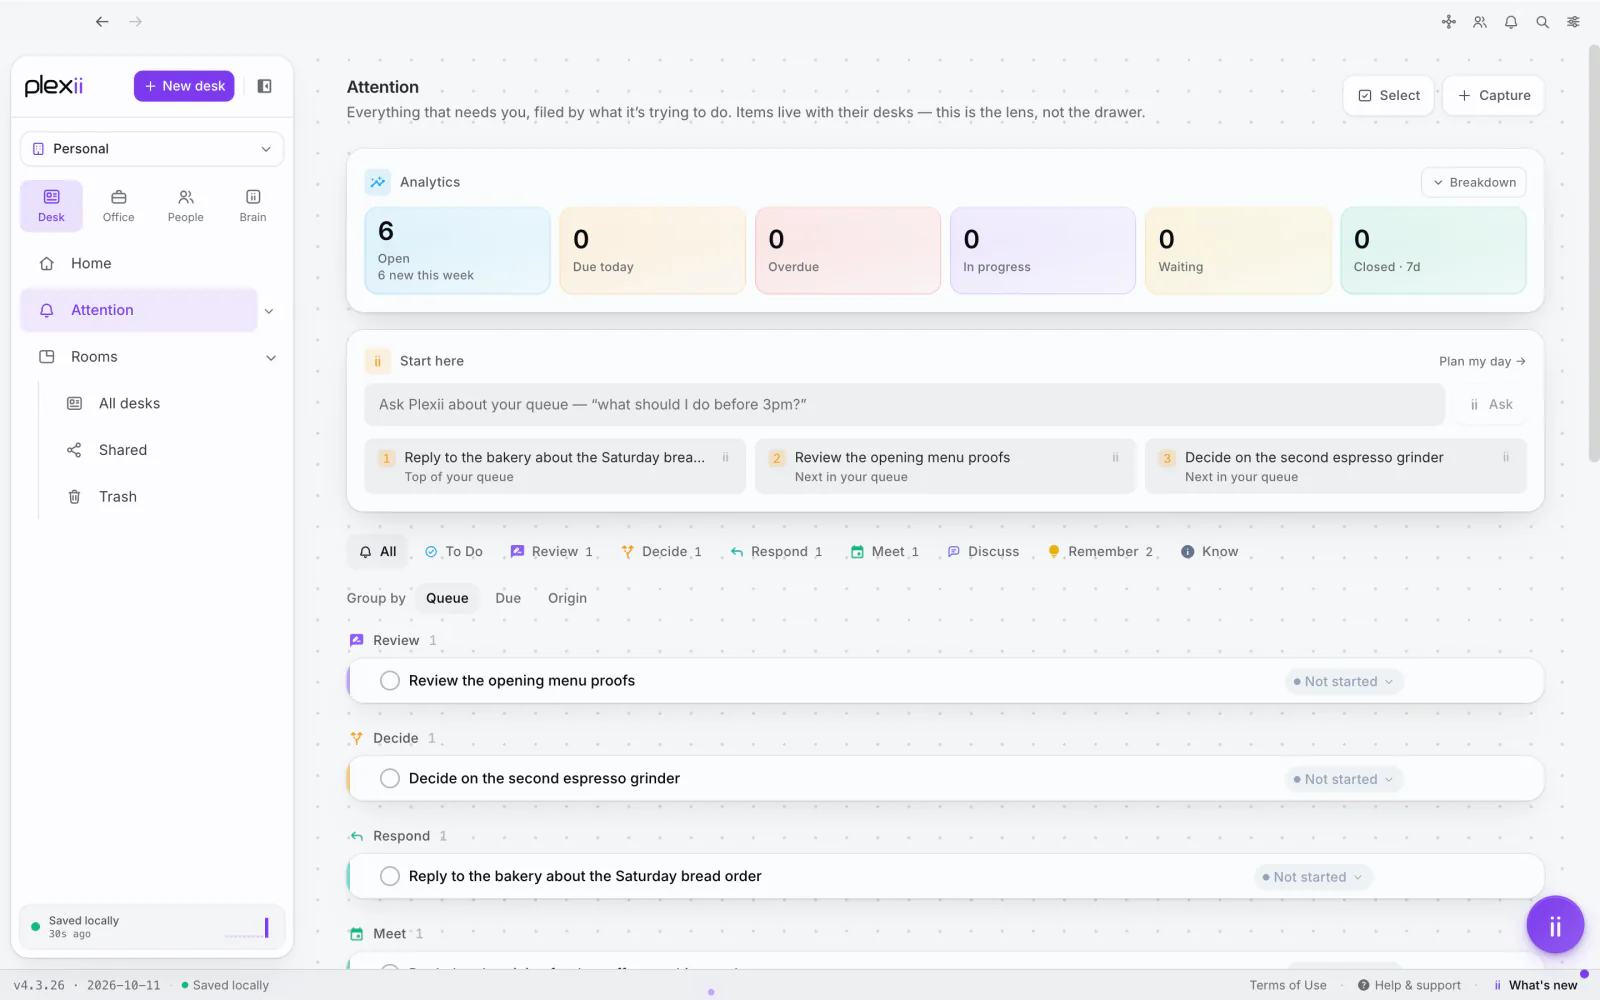Viewport: 1600px width, 1000px height.
Task: Go back with the left arrow
Action: 102,21
